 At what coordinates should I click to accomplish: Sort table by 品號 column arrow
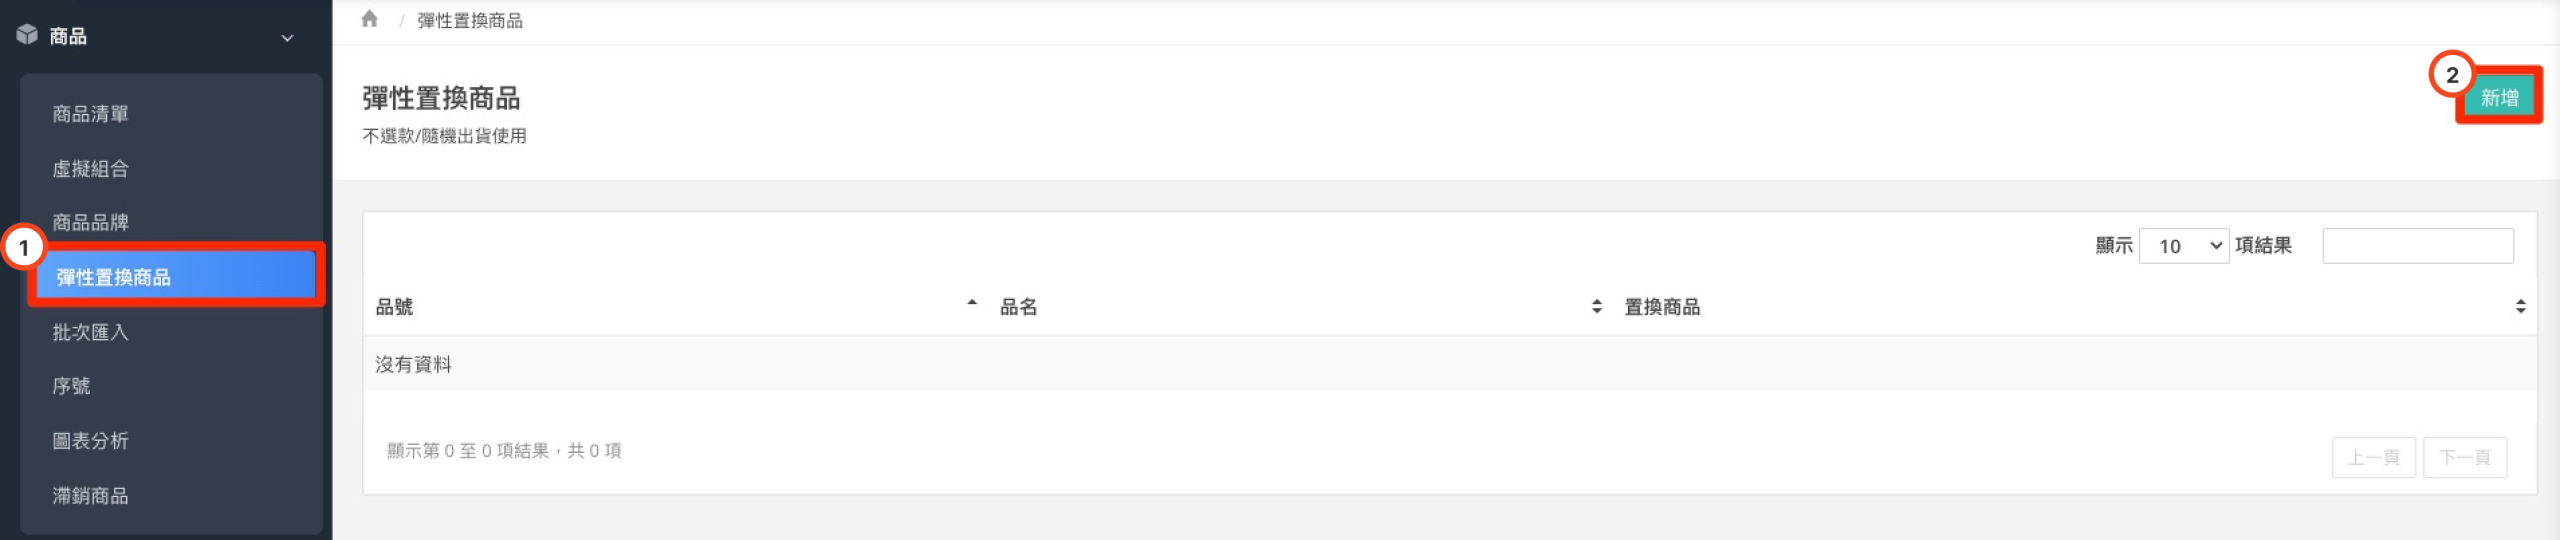tap(971, 304)
